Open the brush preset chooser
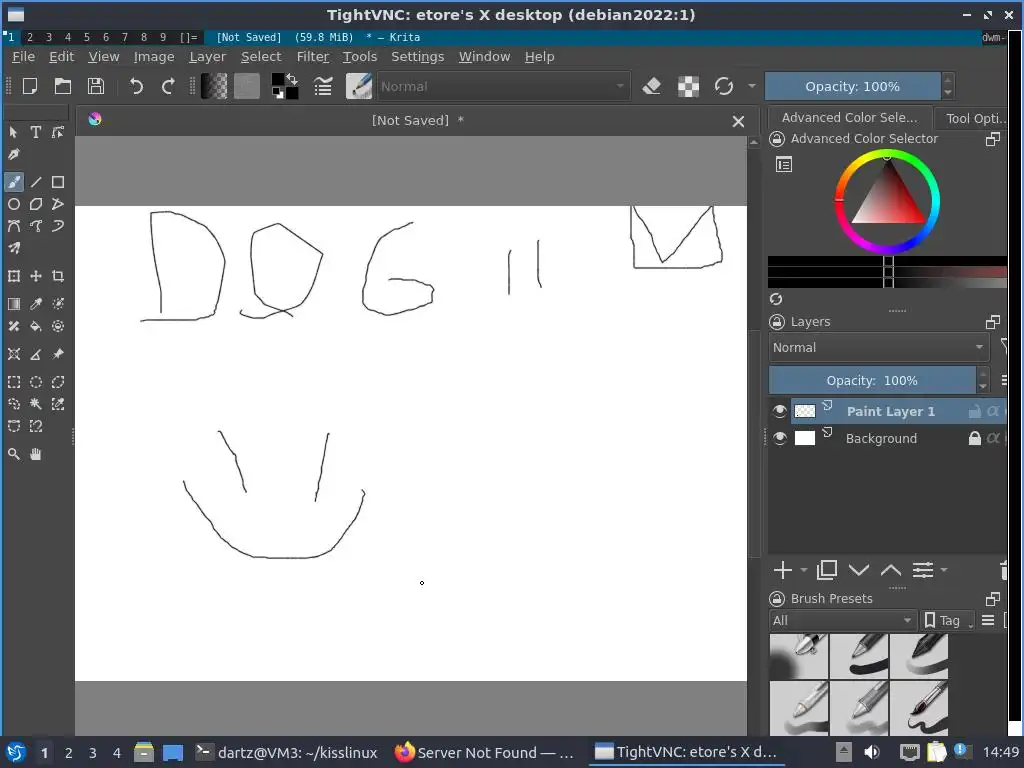 point(359,86)
